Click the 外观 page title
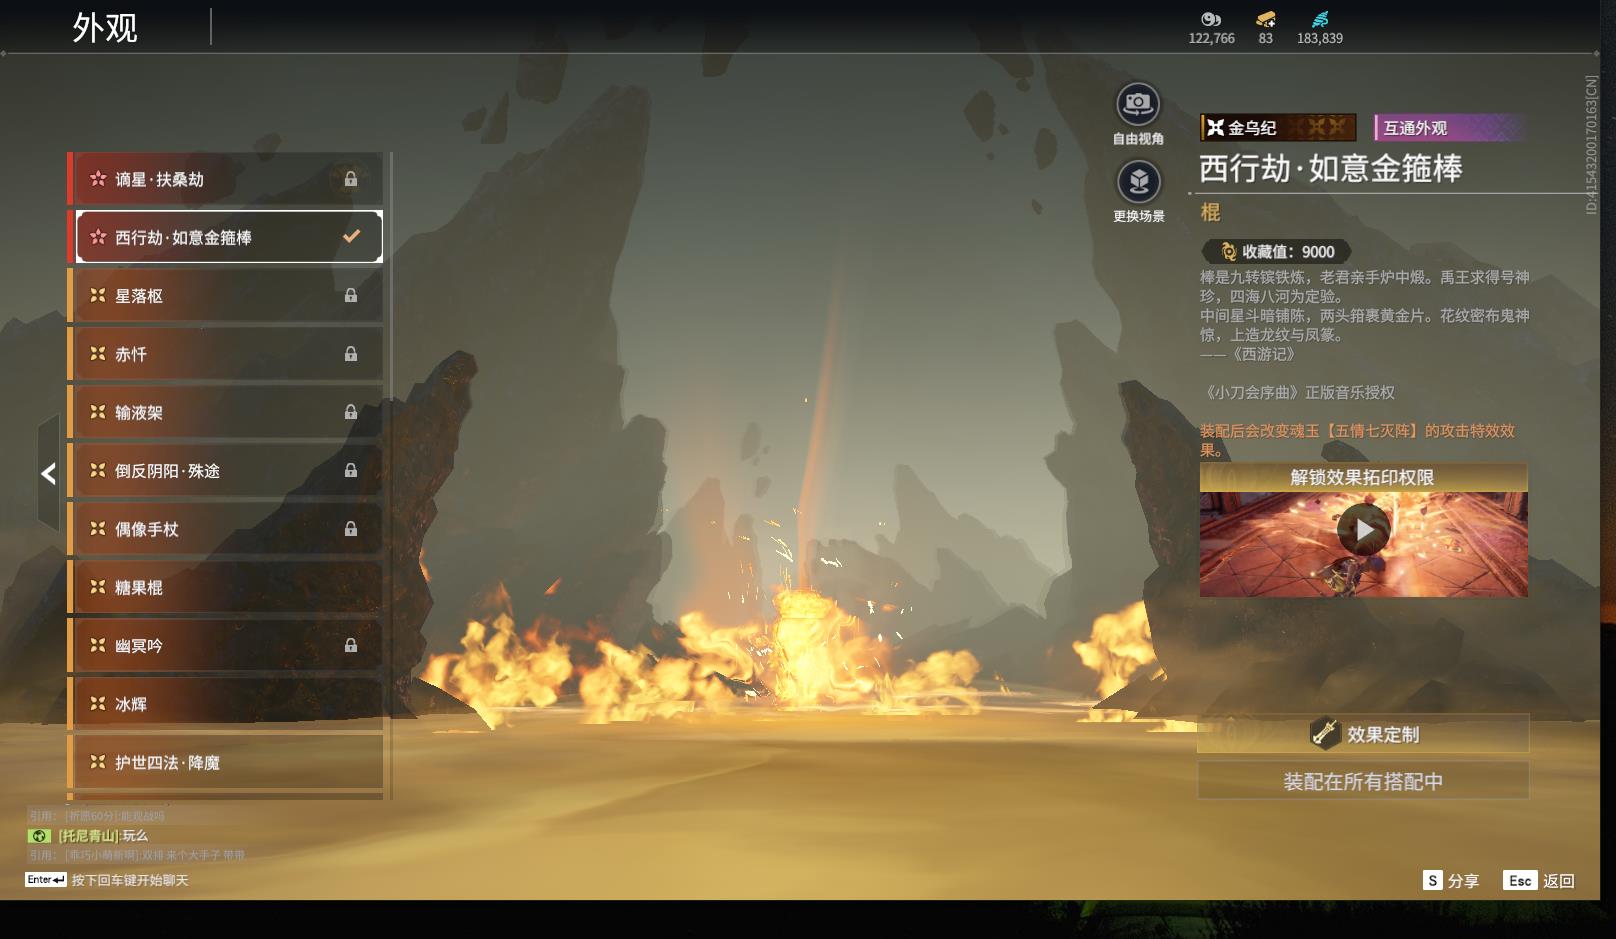The width and height of the screenshot is (1616, 939). pyautogui.click(x=105, y=28)
